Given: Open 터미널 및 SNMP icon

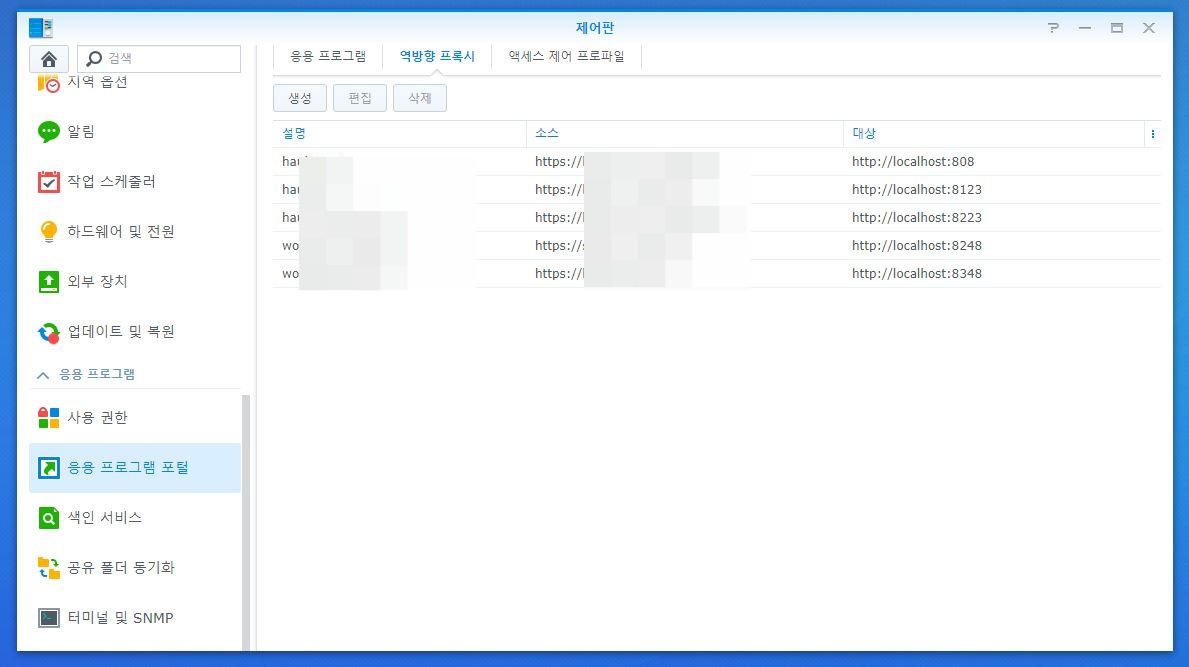Looking at the screenshot, I should click(49, 618).
